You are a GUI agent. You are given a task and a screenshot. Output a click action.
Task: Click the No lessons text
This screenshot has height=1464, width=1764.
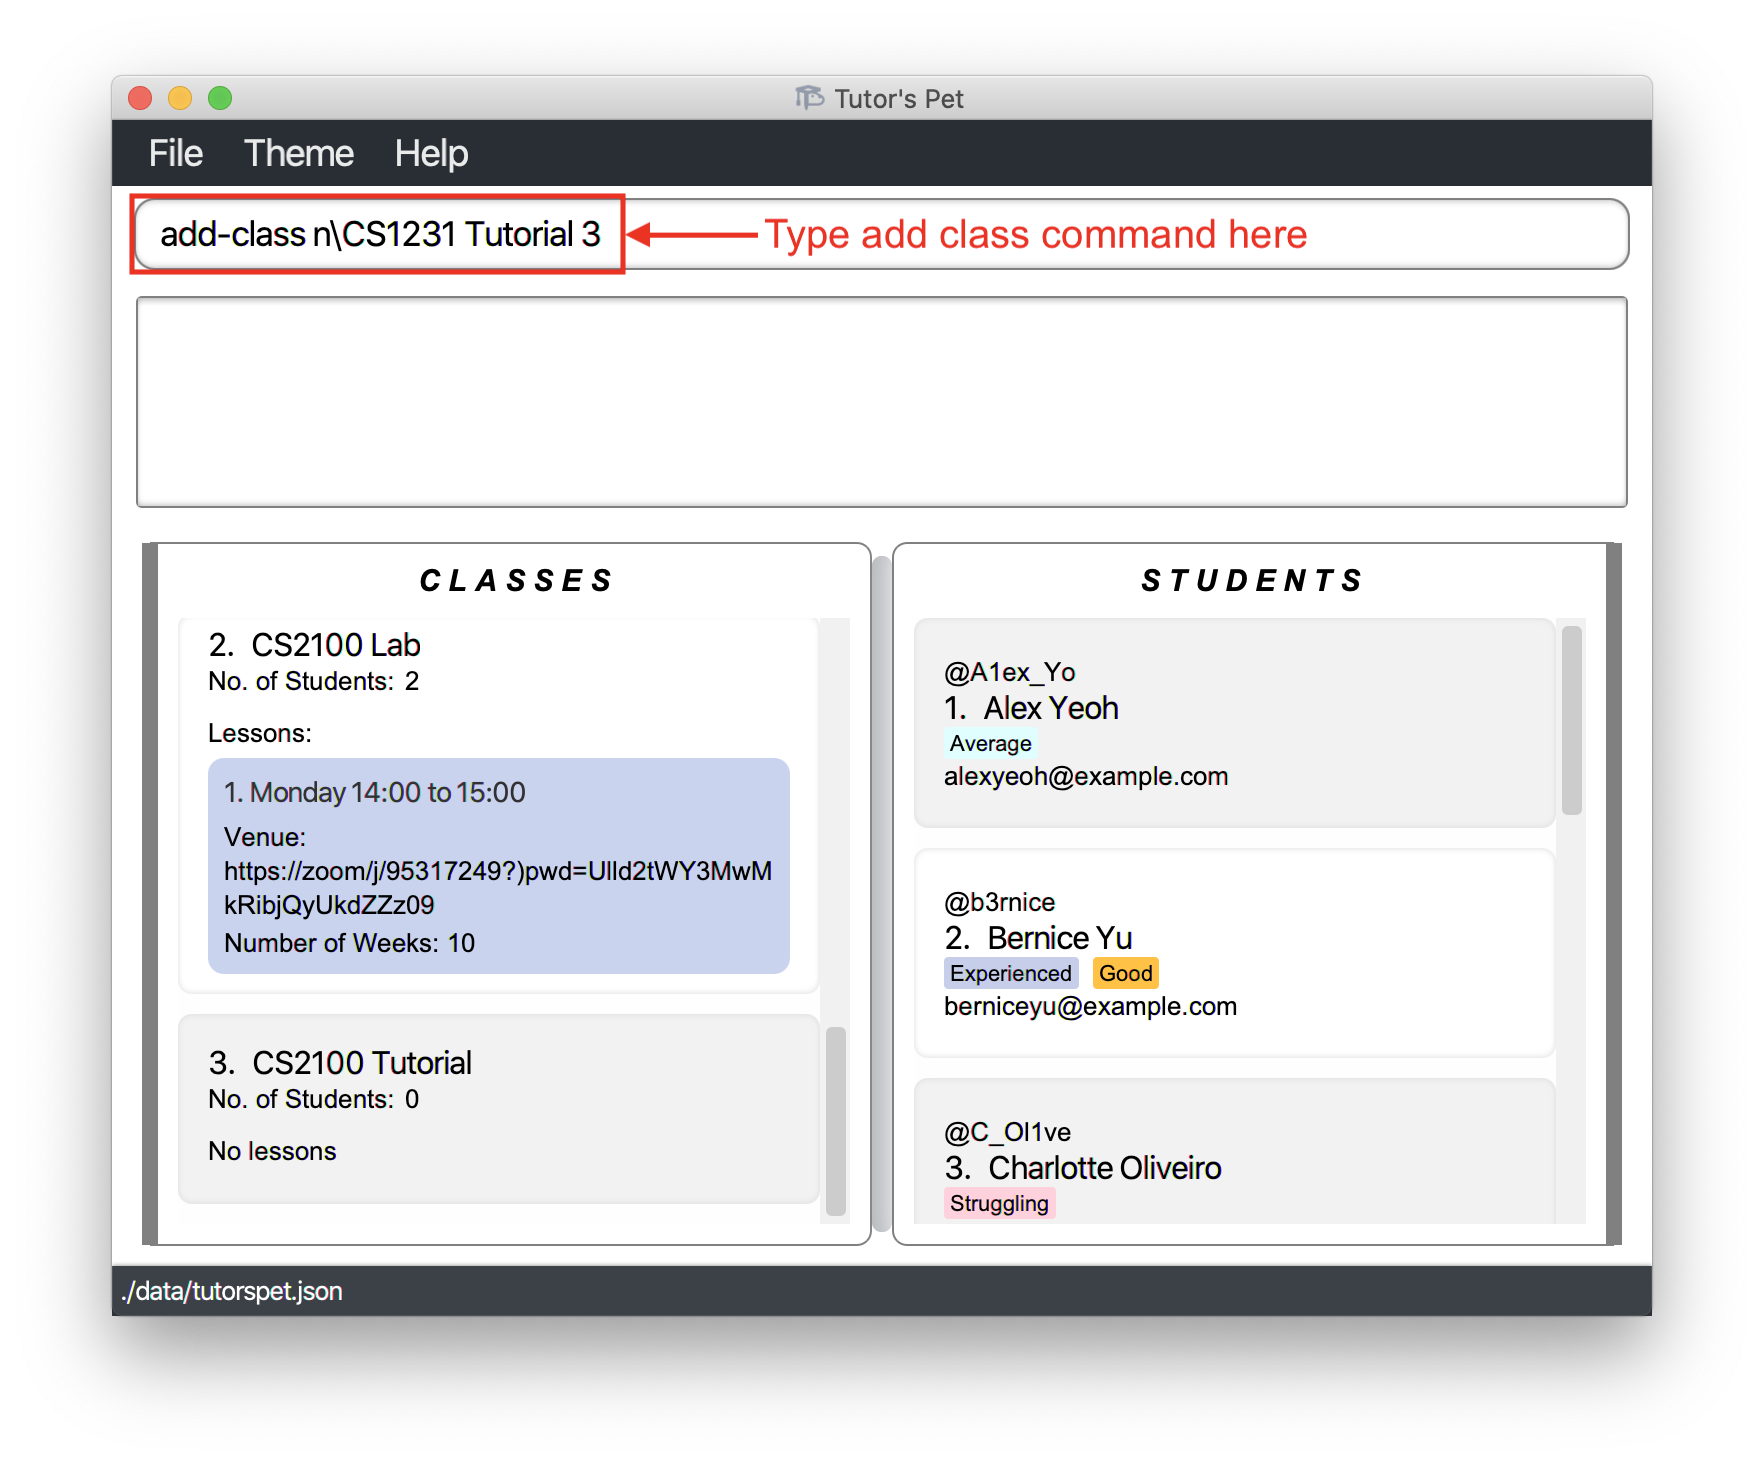[272, 1151]
